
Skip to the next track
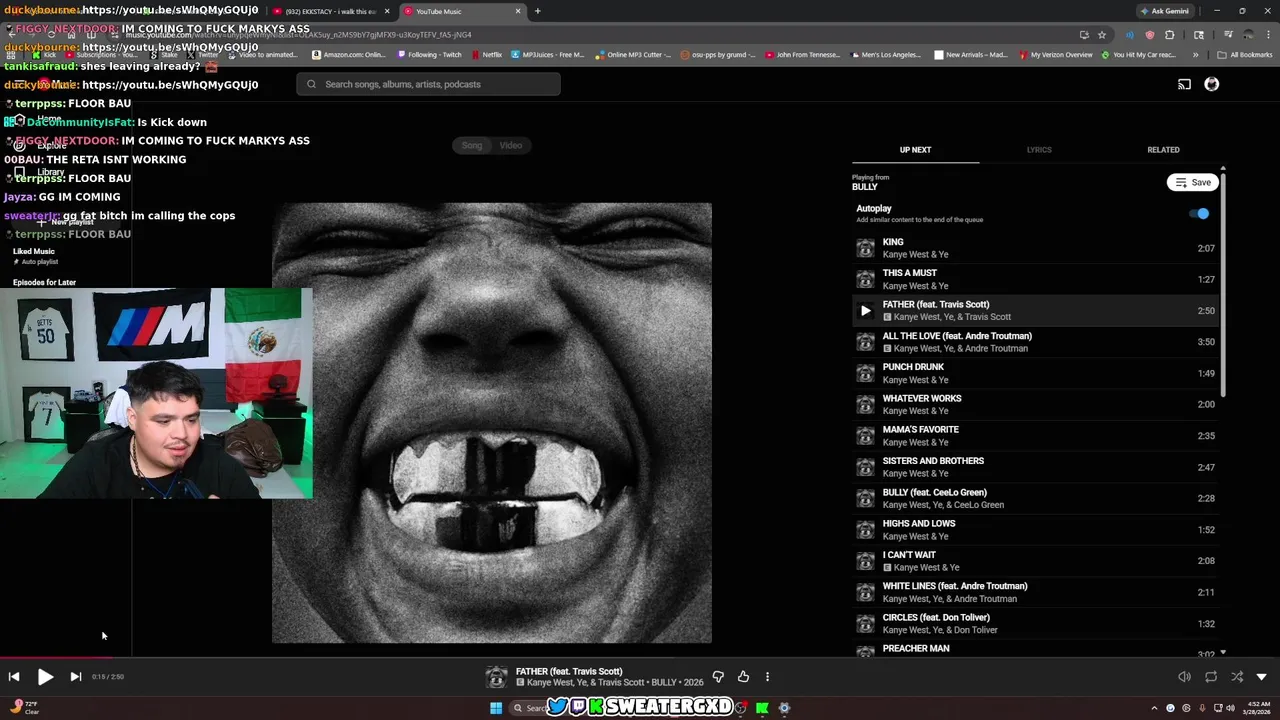[75, 677]
